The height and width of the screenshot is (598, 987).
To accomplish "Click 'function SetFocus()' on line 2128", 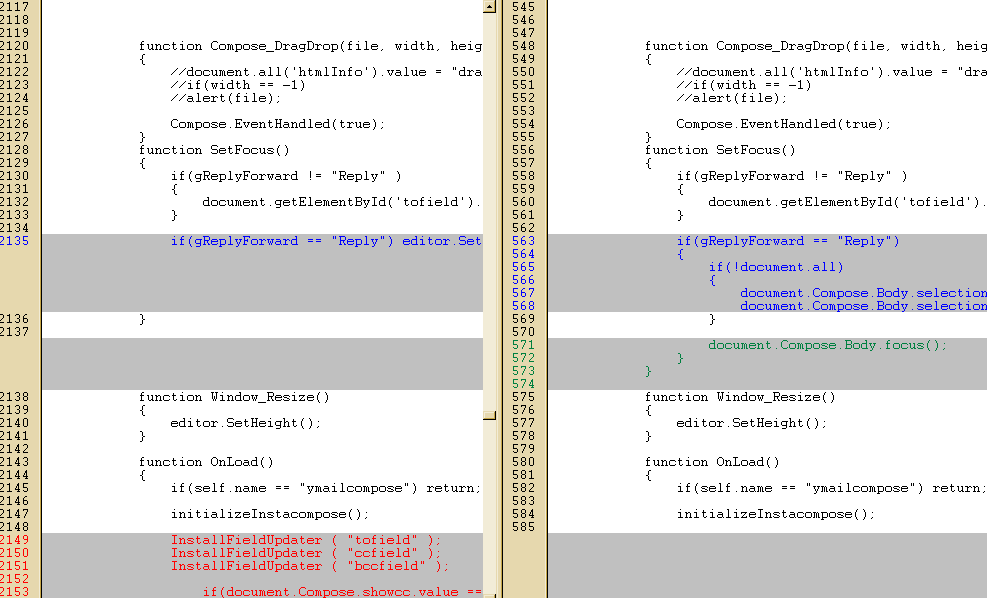I will click(214, 150).
